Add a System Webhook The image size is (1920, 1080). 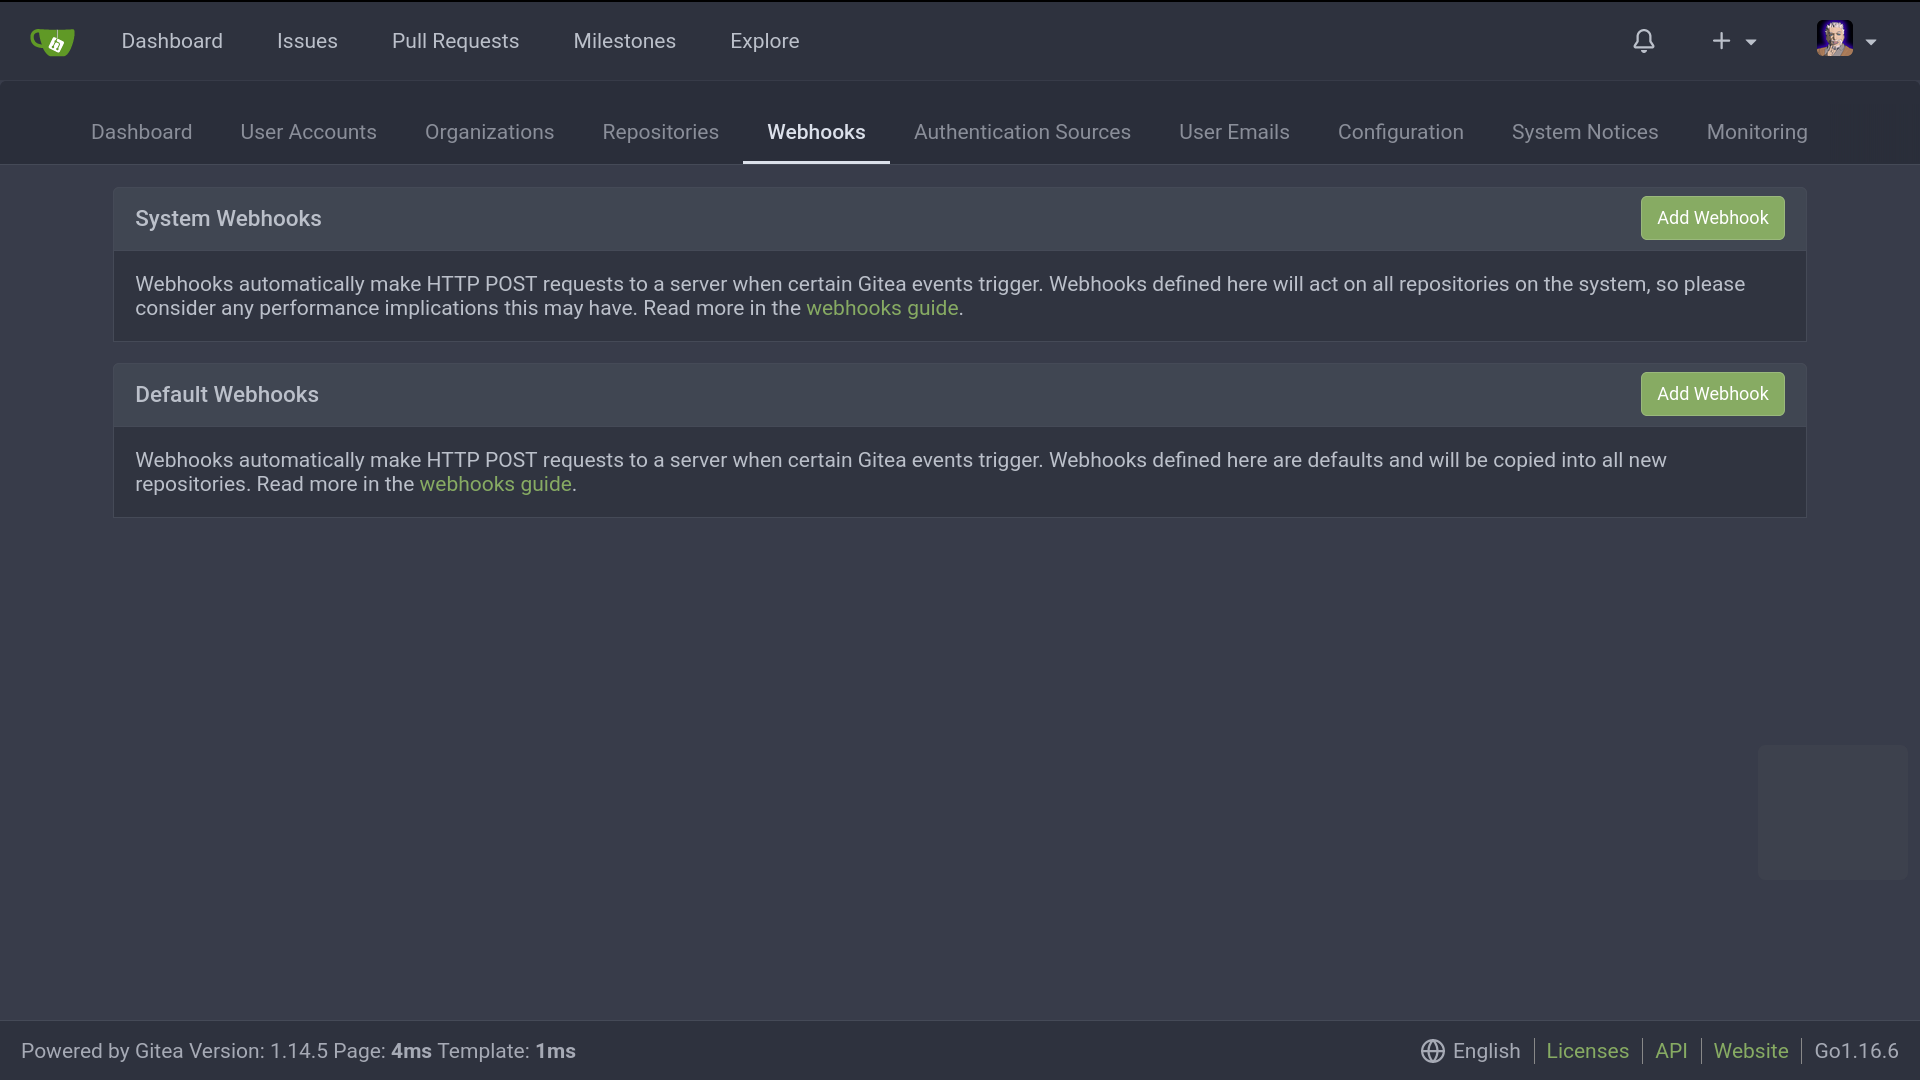point(1712,218)
